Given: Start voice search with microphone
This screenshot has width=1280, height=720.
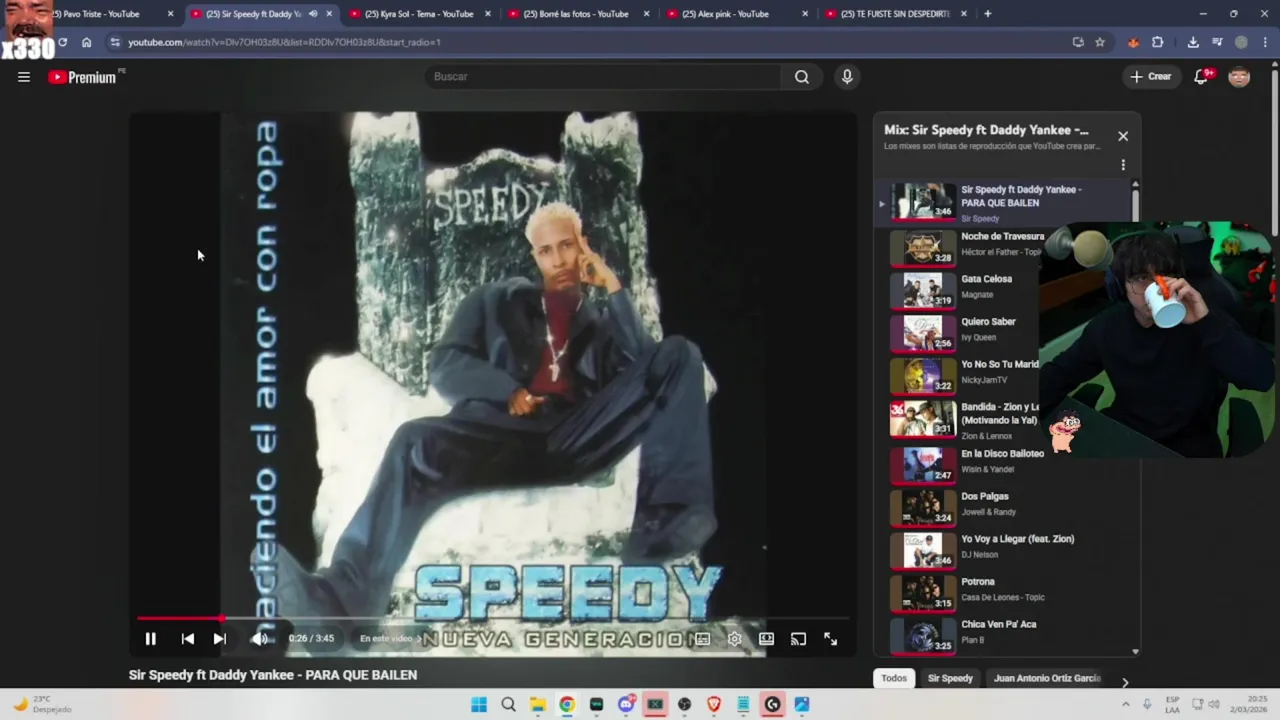Looking at the screenshot, I should 847,77.
